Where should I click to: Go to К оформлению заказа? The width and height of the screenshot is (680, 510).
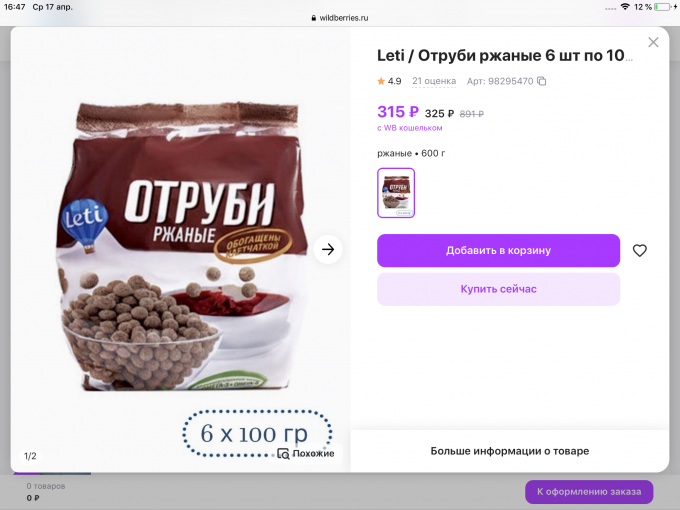pyautogui.click(x=589, y=492)
